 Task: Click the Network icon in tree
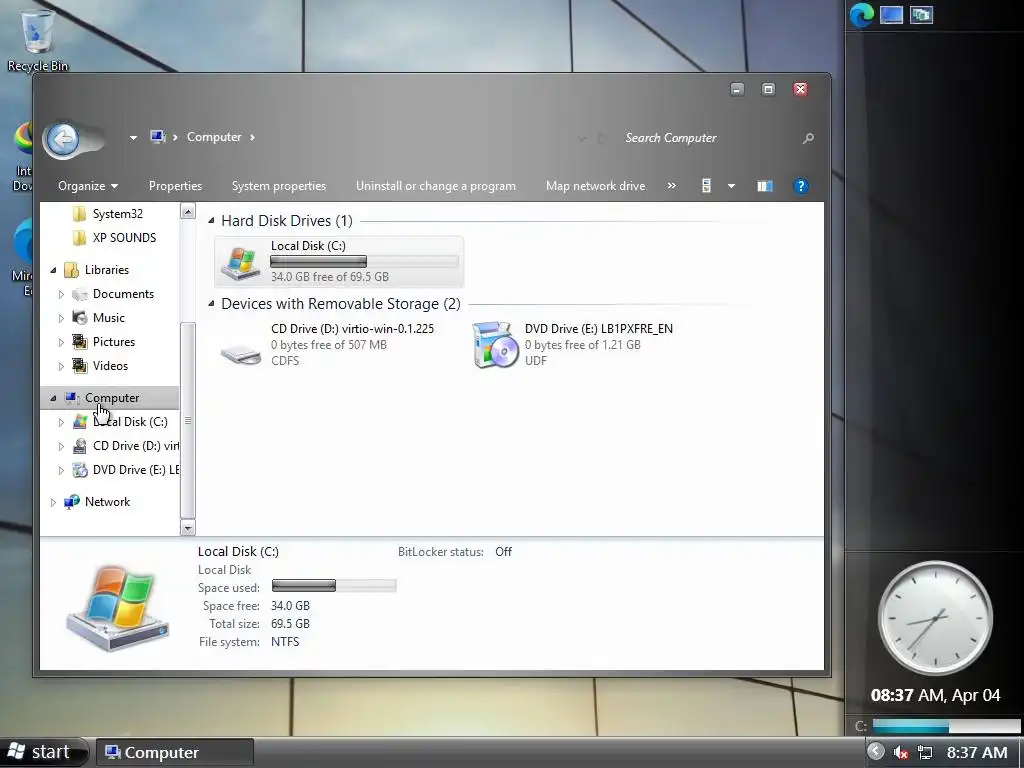pyautogui.click(x=71, y=502)
